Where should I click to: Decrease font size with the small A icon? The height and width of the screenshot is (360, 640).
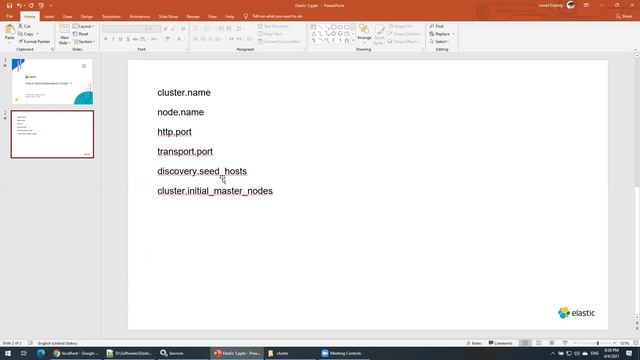pyautogui.click(x=173, y=29)
